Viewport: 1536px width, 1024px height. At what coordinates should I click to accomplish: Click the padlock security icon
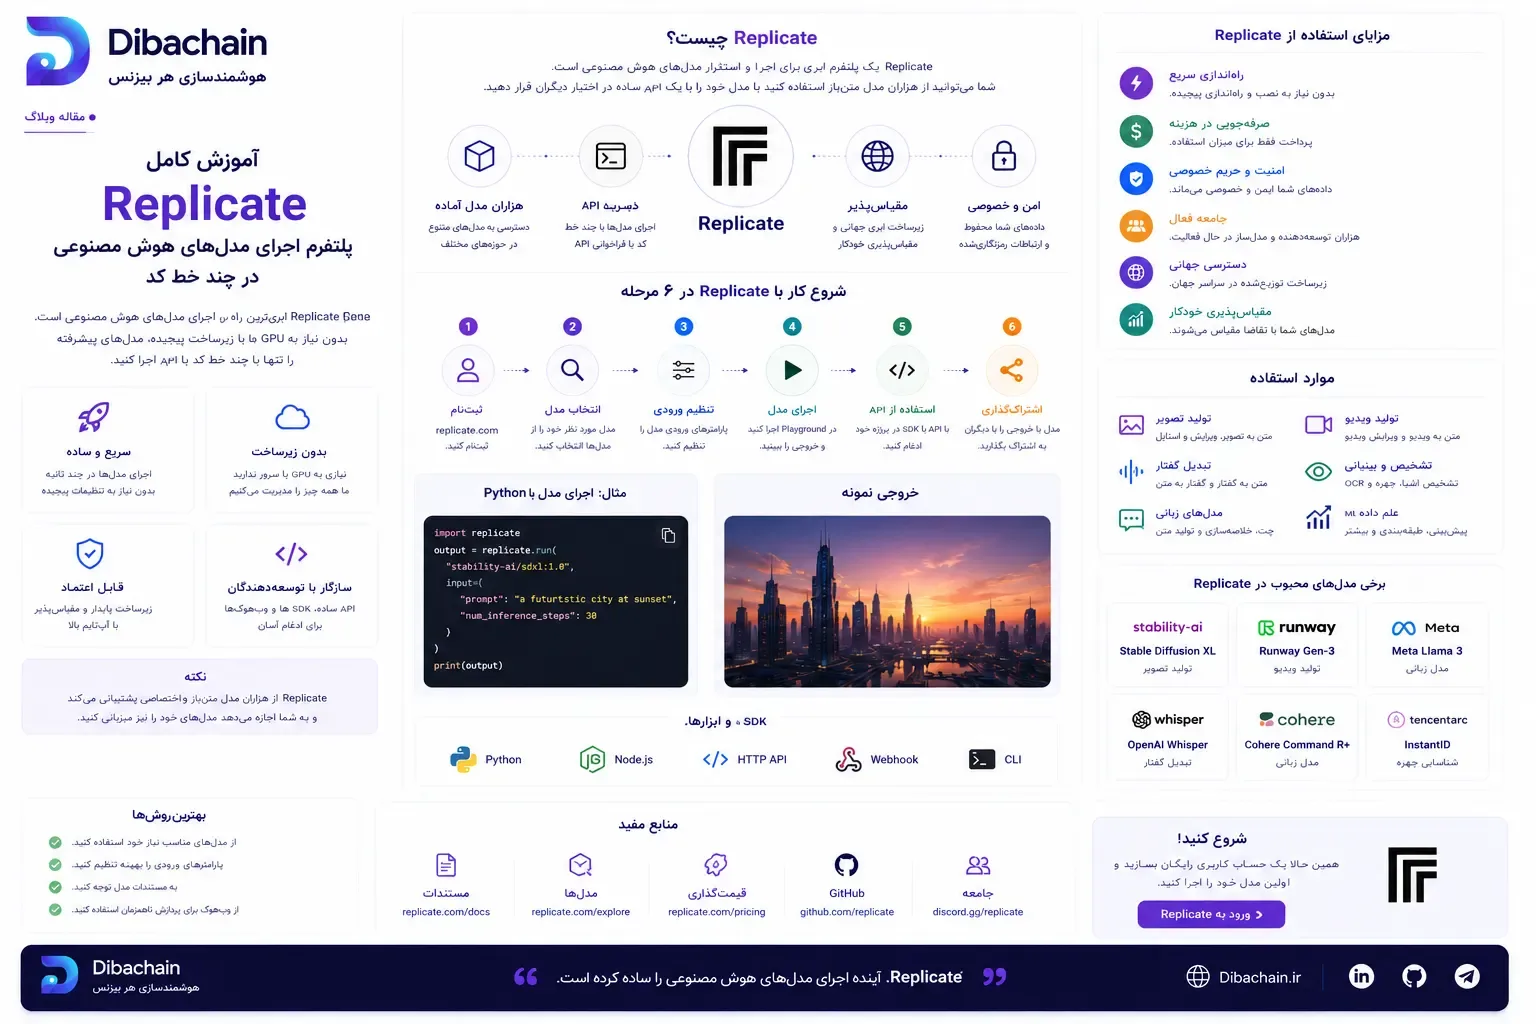point(1003,156)
